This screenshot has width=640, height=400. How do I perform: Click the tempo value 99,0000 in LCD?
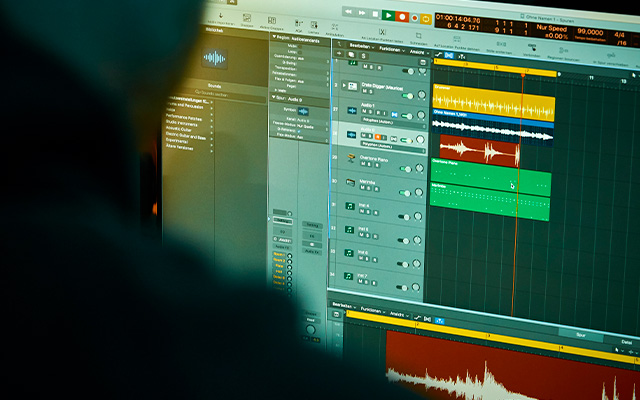[x=590, y=31]
